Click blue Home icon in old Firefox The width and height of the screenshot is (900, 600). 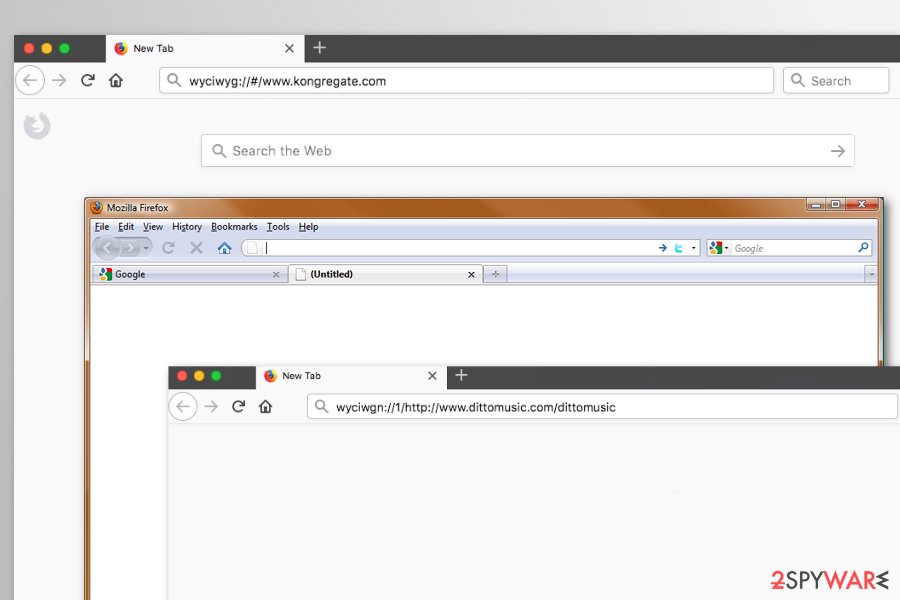224,248
